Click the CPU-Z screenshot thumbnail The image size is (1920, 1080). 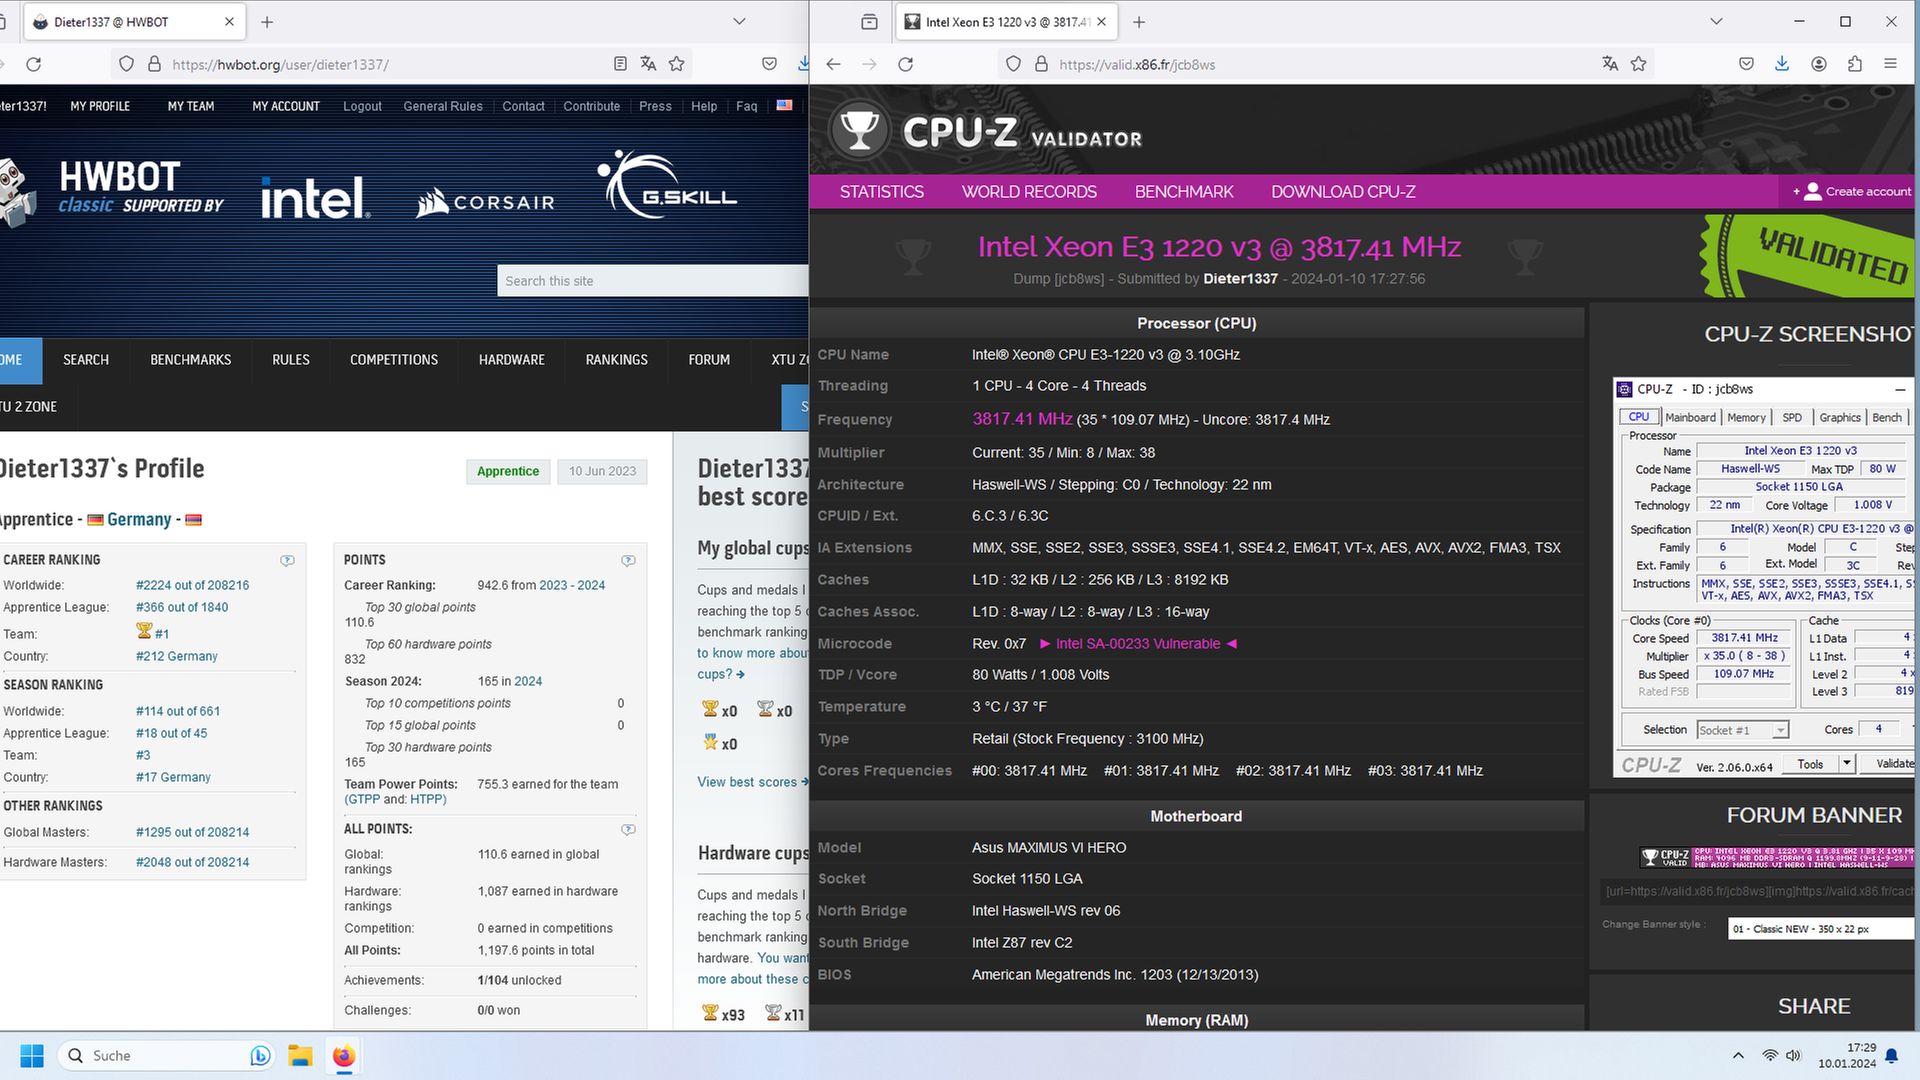coord(1765,577)
